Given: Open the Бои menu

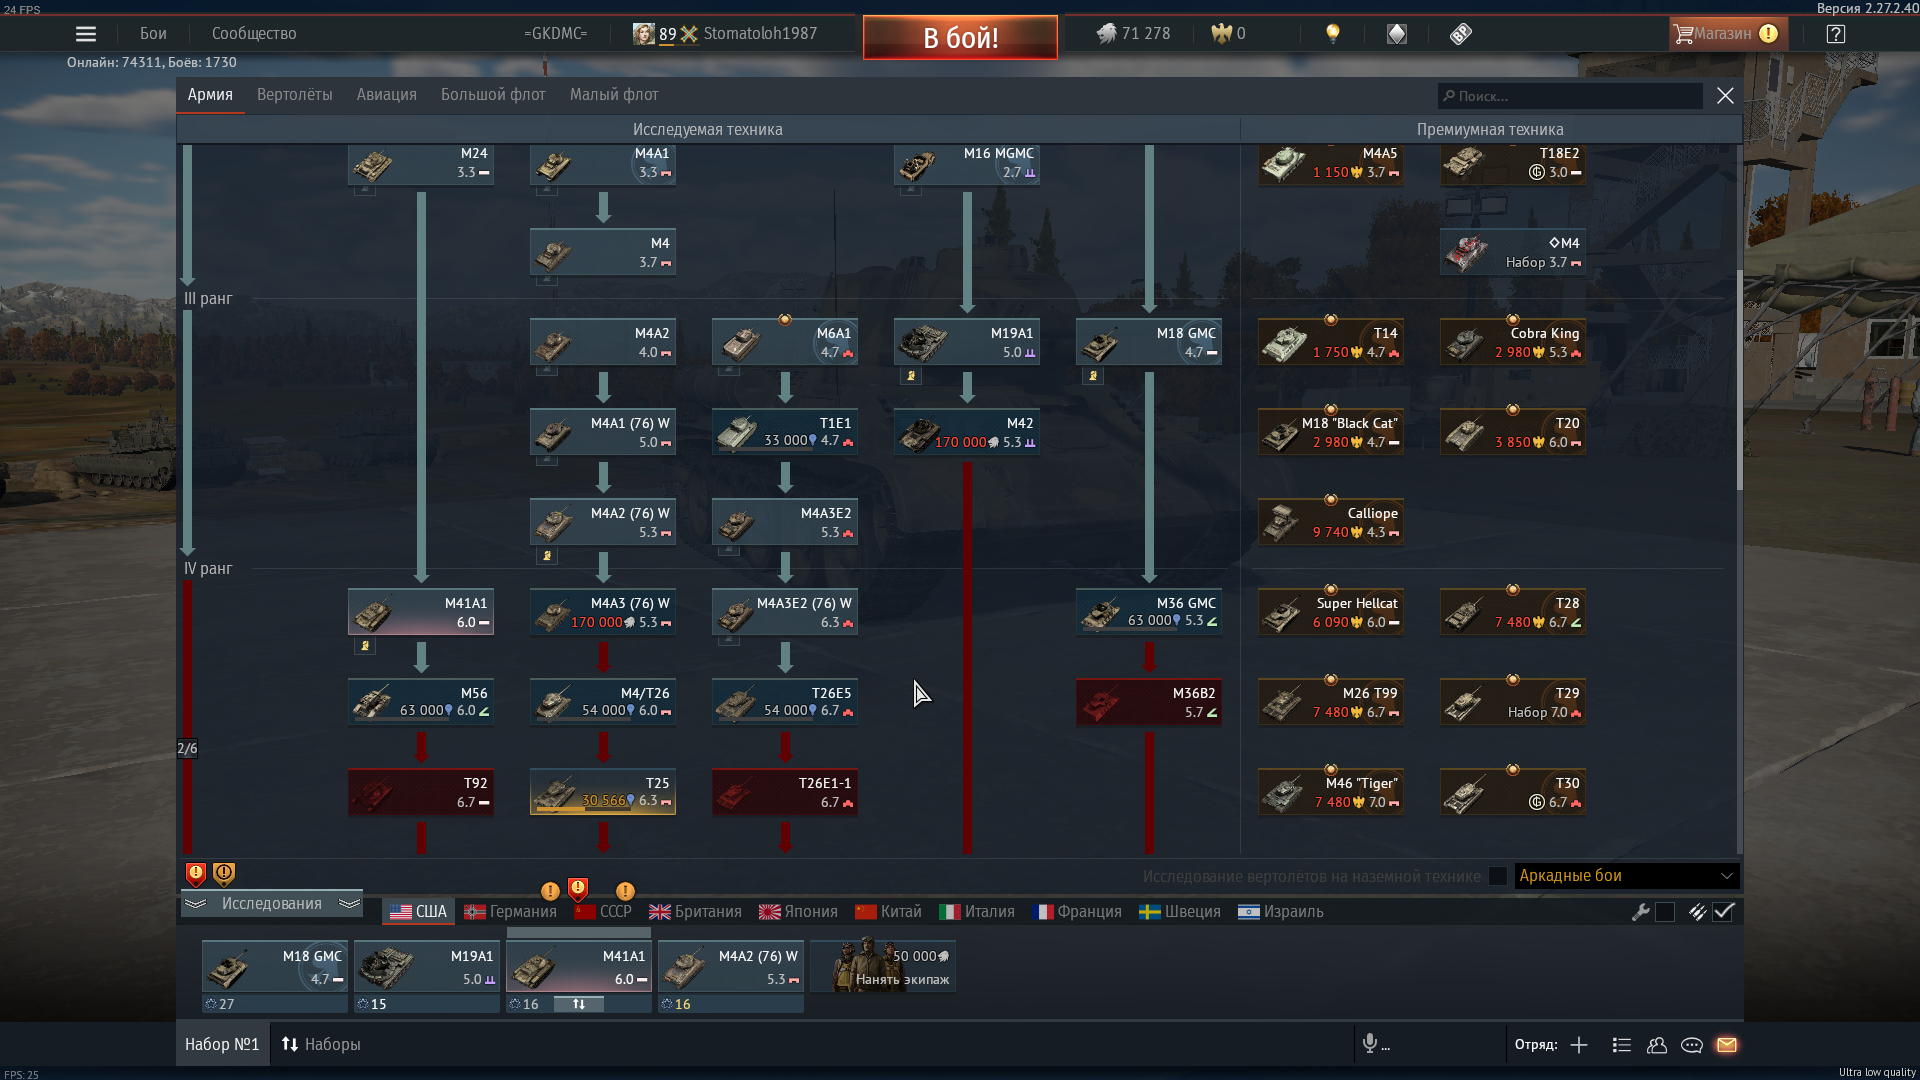Looking at the screenshot, I should click(153, 34).
